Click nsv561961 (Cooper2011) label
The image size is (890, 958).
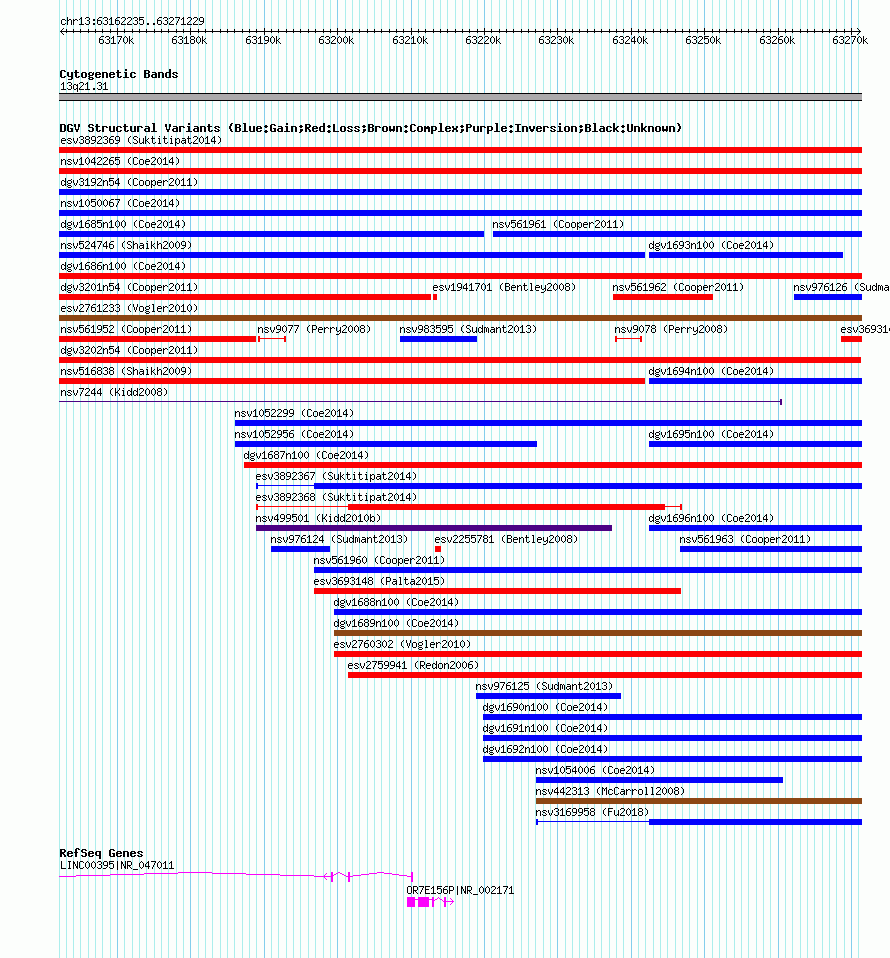point(558,224)
